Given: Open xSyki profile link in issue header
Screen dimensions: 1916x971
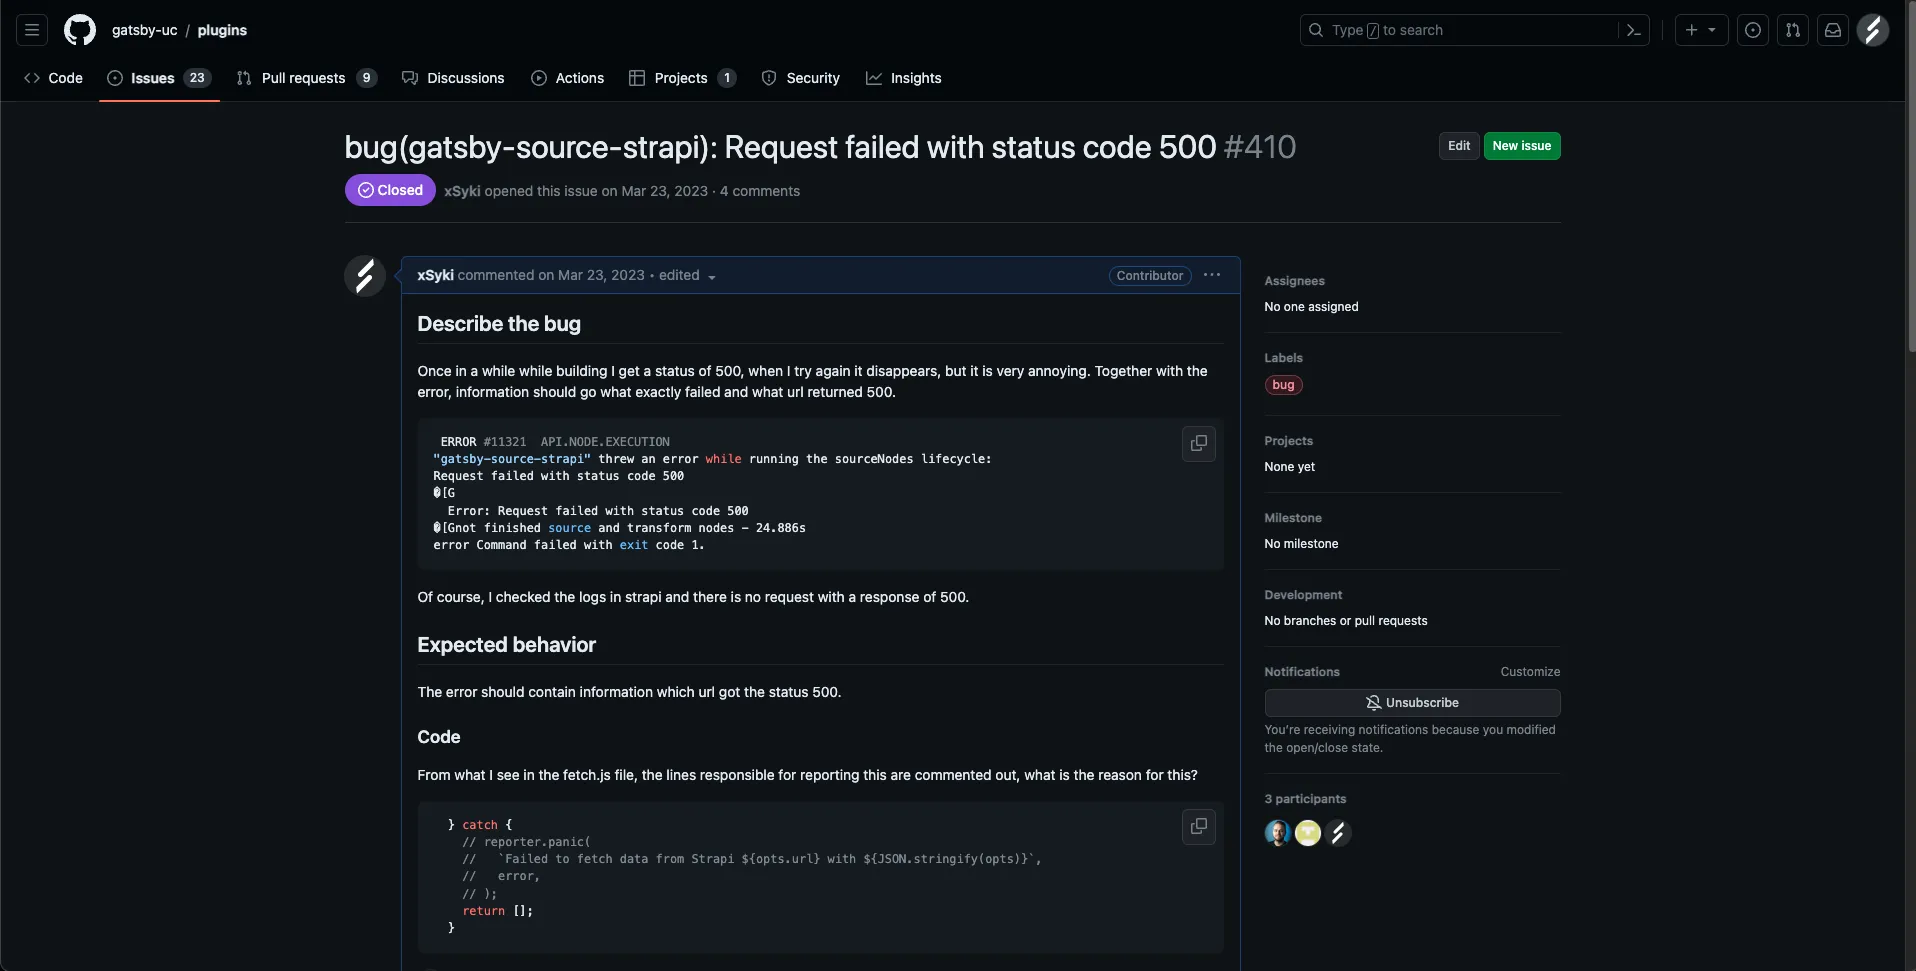Looking at the screenshot, I should click(462, 191).
